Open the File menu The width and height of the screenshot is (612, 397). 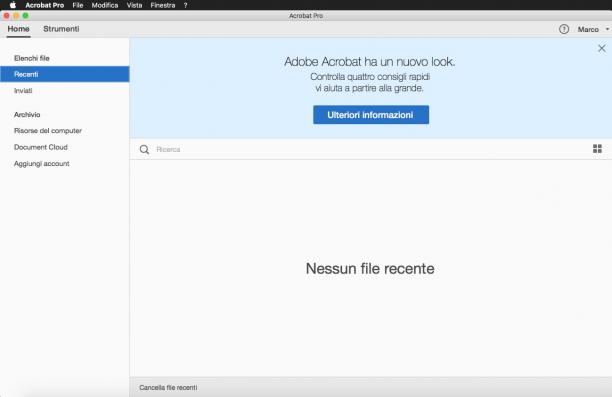[78, 5]
